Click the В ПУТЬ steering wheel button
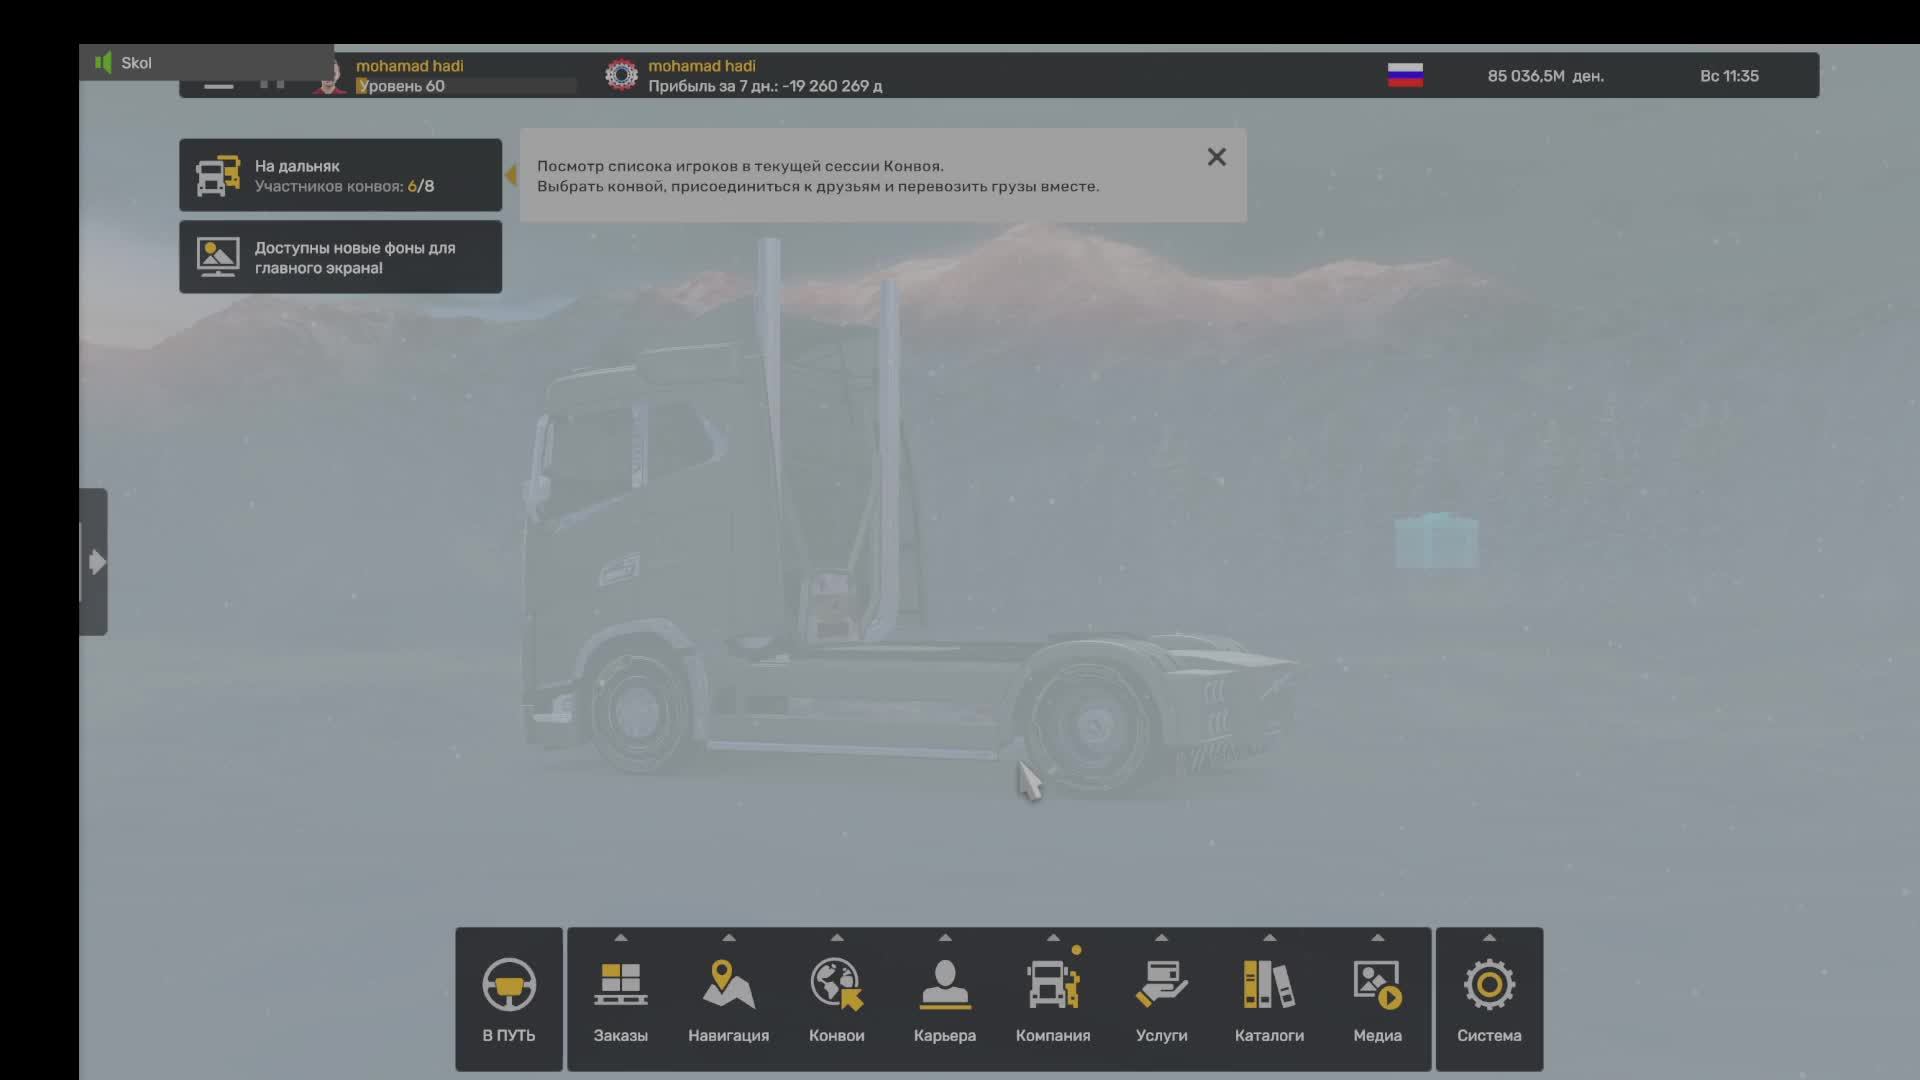Image resolution: width=1920 pixels, height=1080 pixels. (x=509, y=999)
